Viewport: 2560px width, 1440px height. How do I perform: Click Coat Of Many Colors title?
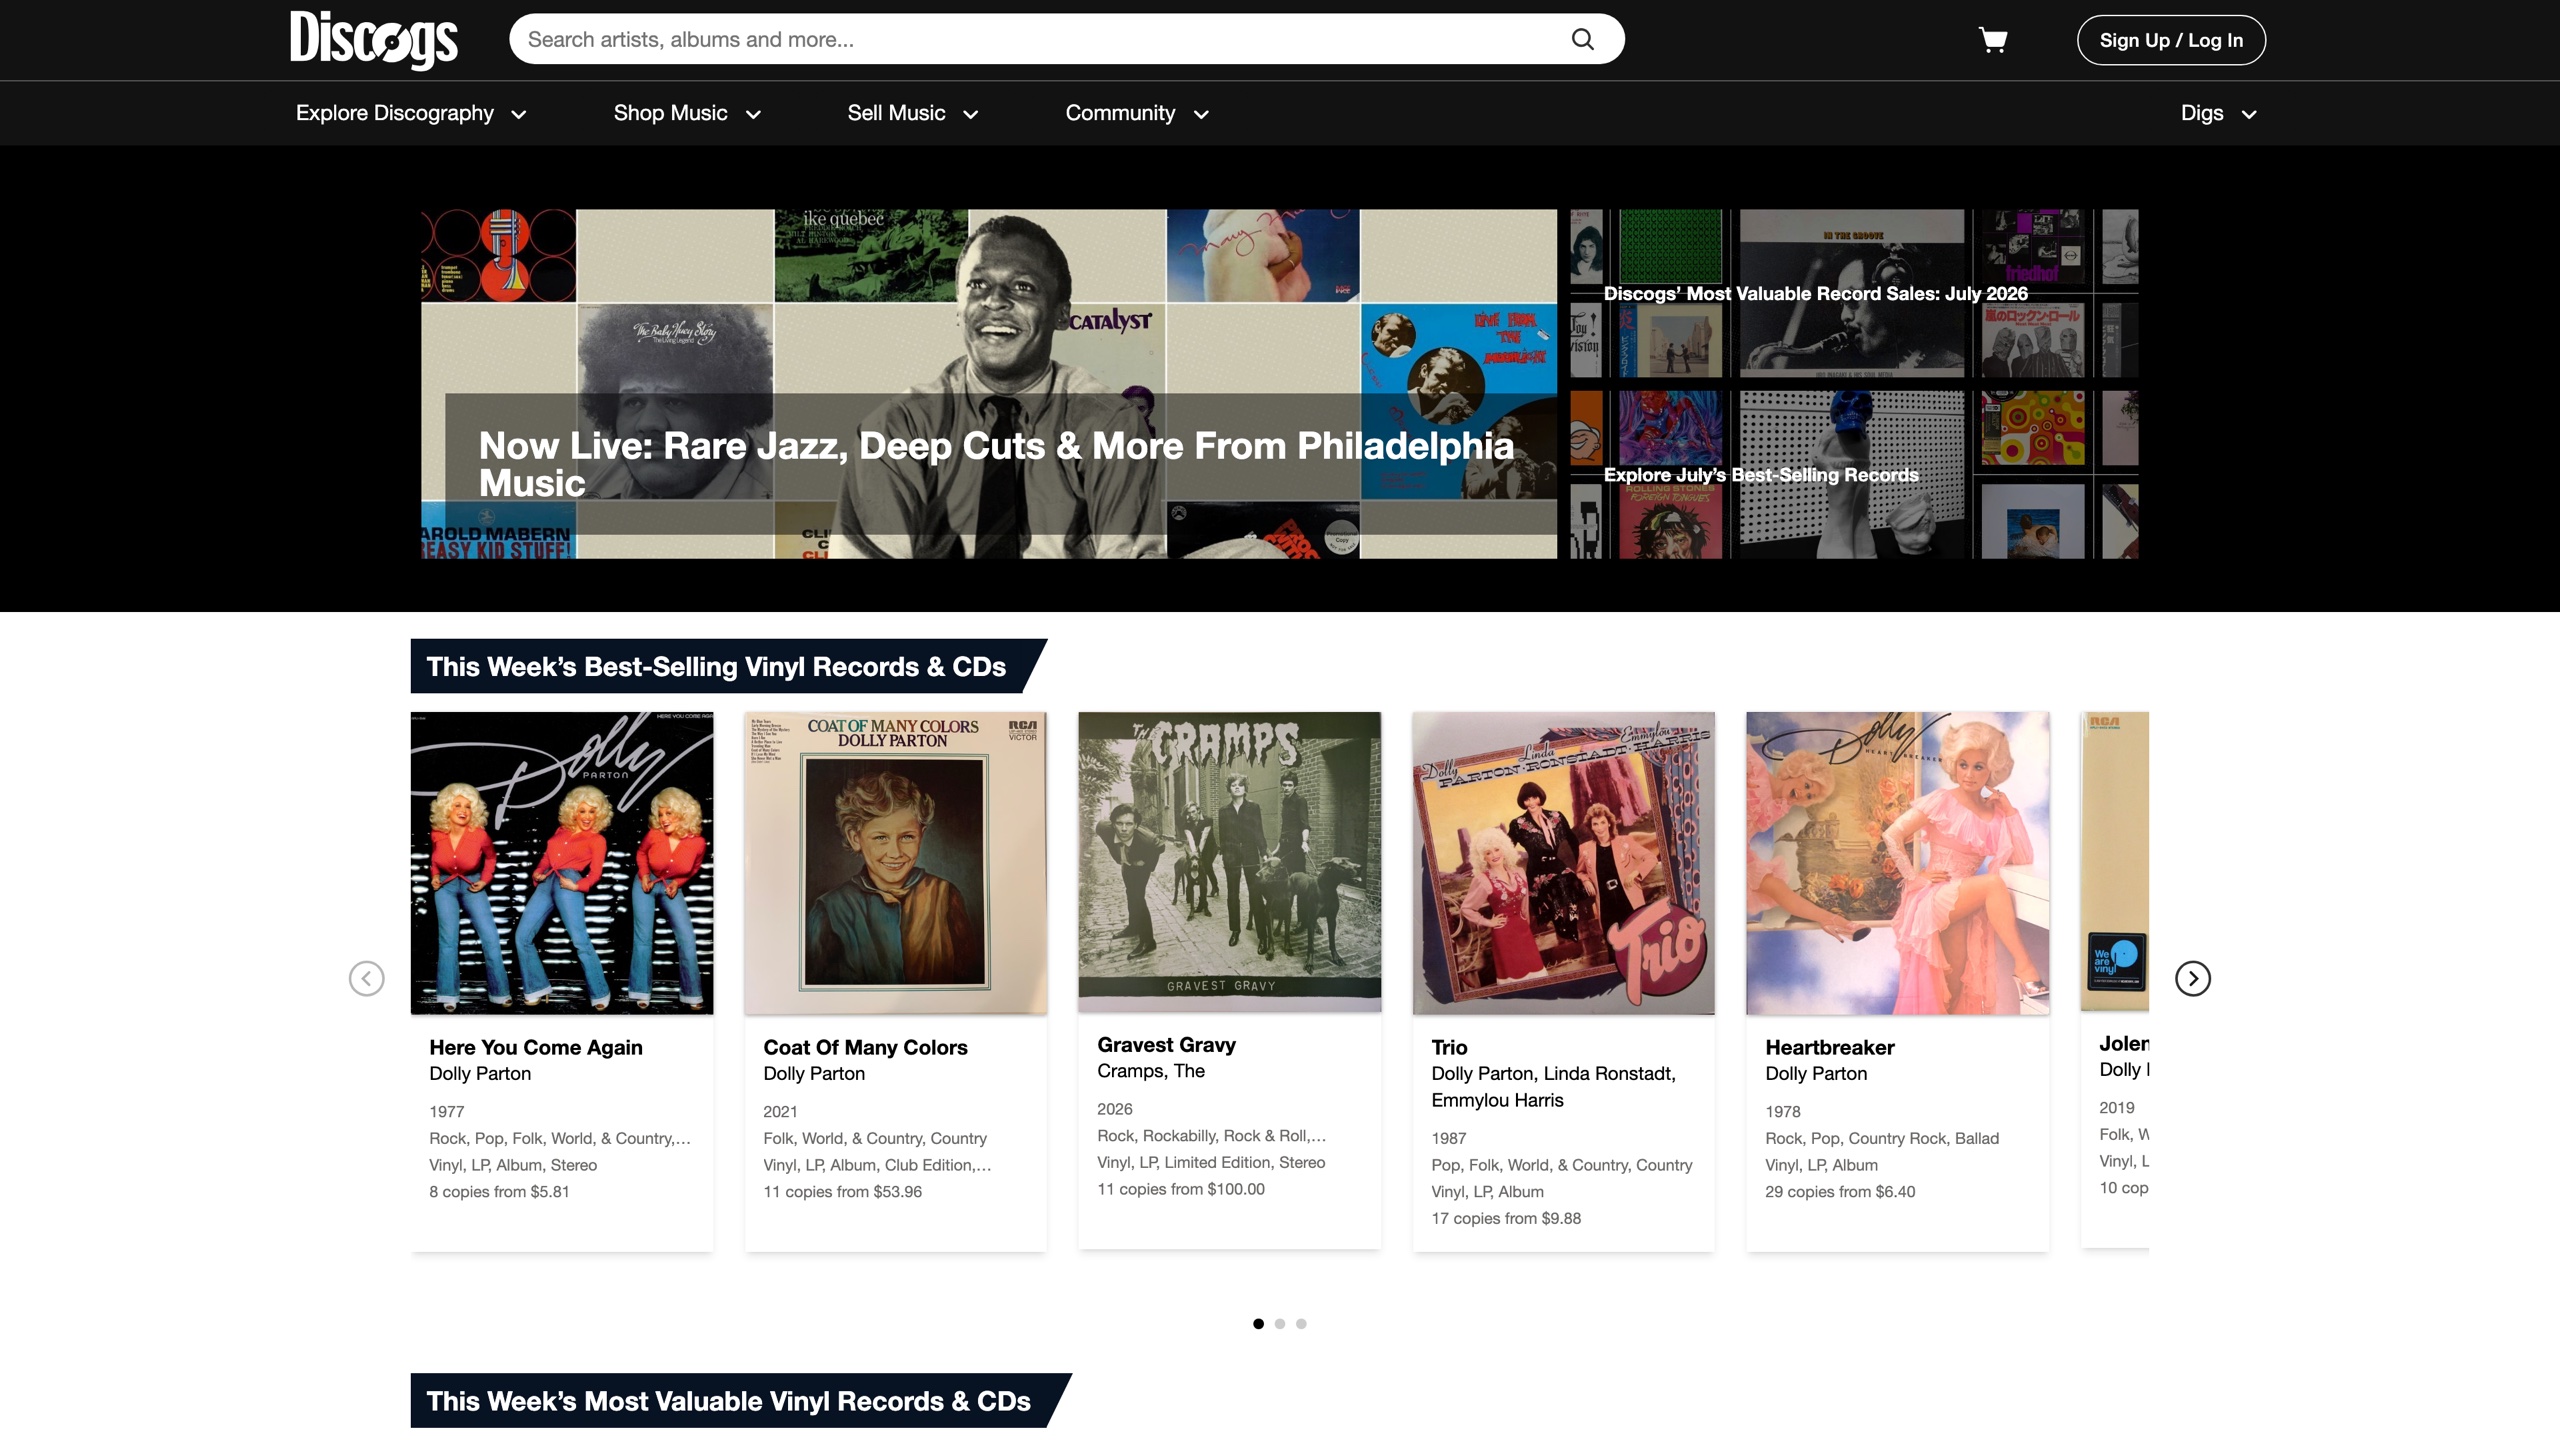865,1047
